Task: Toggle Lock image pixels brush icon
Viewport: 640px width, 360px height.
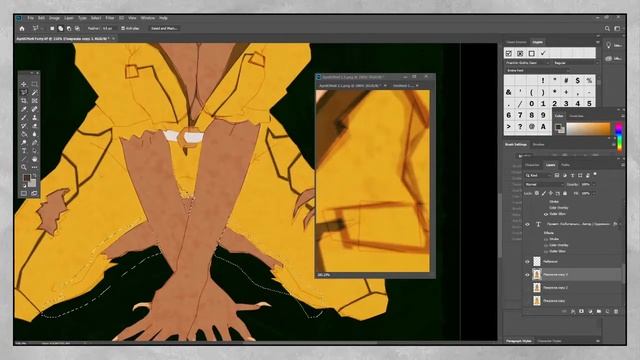Action: (544, 193)
